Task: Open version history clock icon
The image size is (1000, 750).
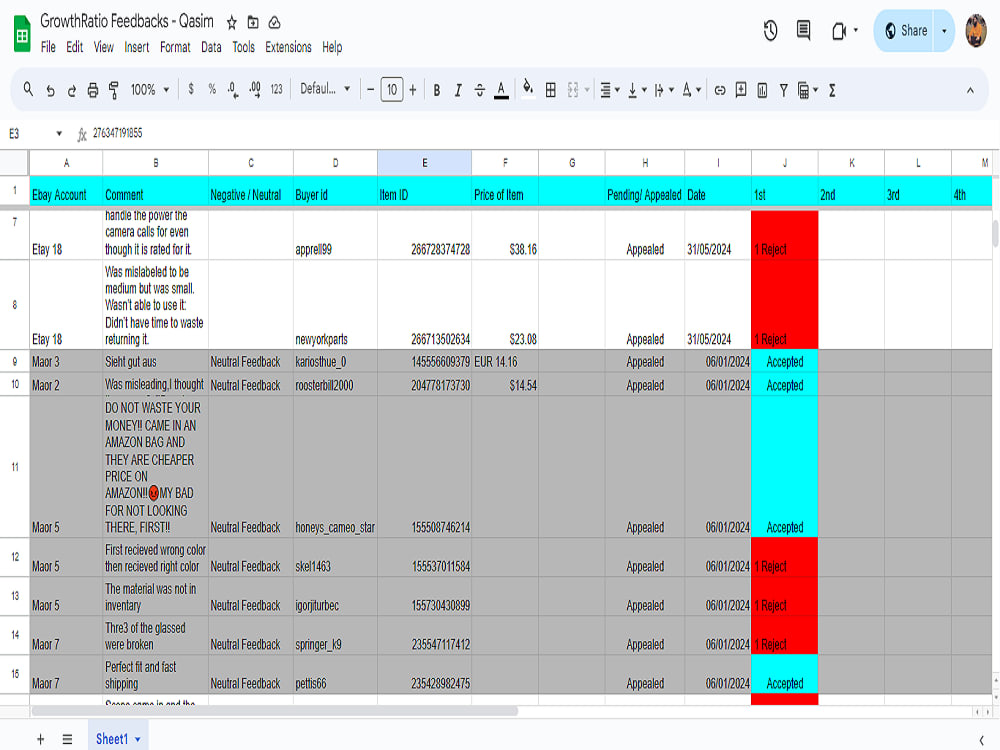Action: pyautogui.click(x=770, y=31)
